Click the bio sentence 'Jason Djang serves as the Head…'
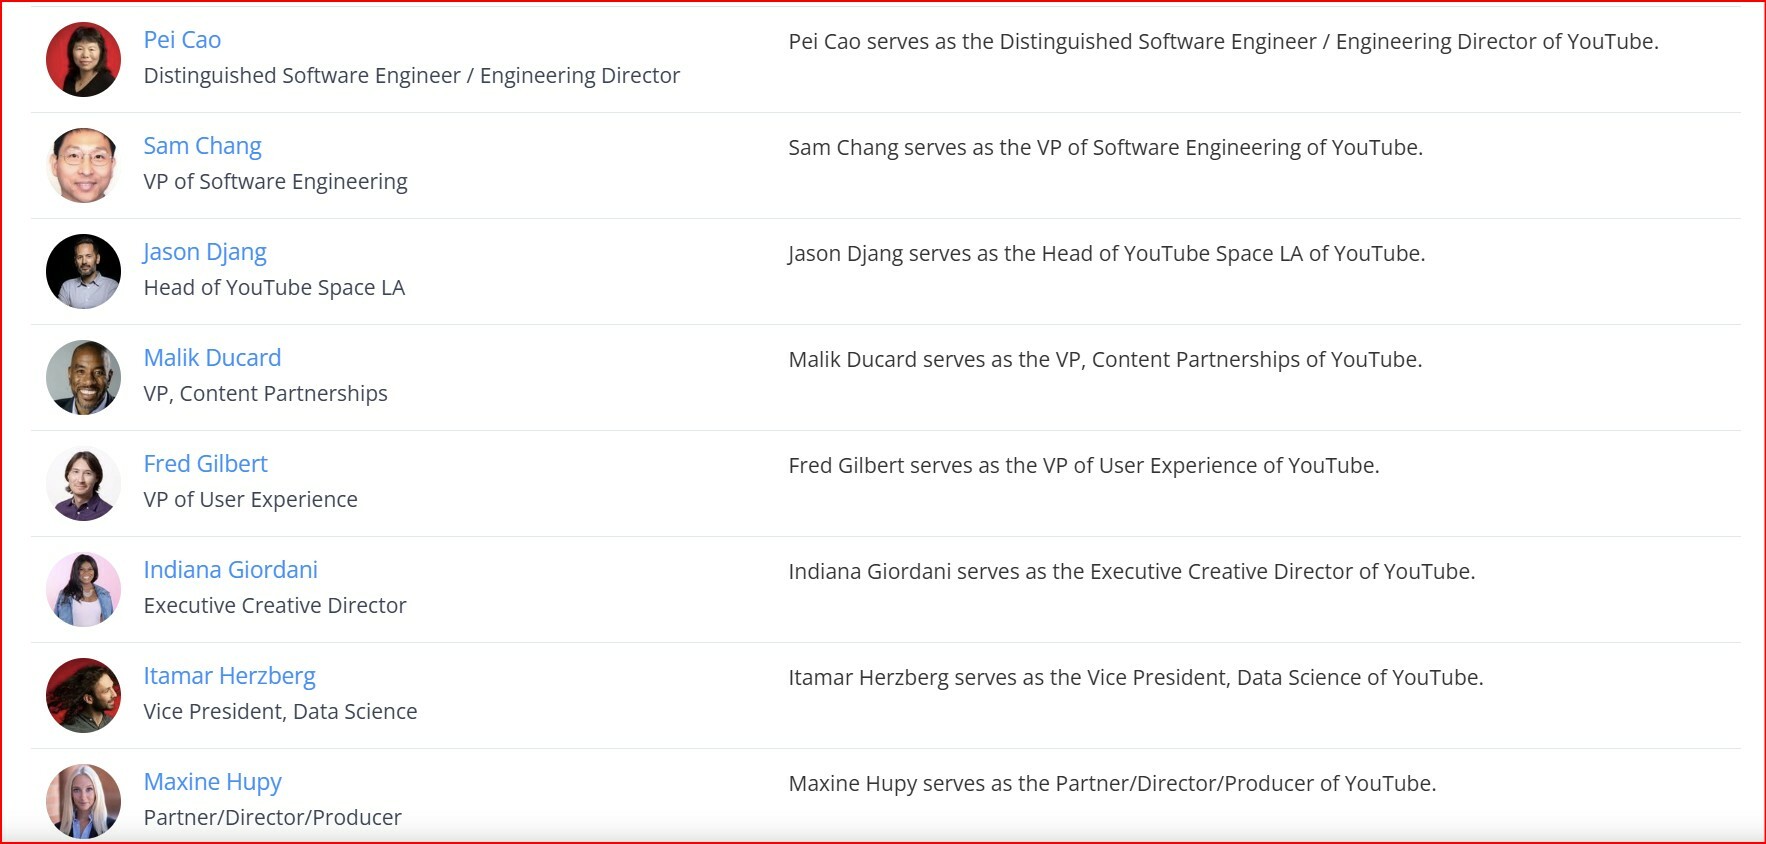This screenshot has width=1766, height=844. (1107, 254)
